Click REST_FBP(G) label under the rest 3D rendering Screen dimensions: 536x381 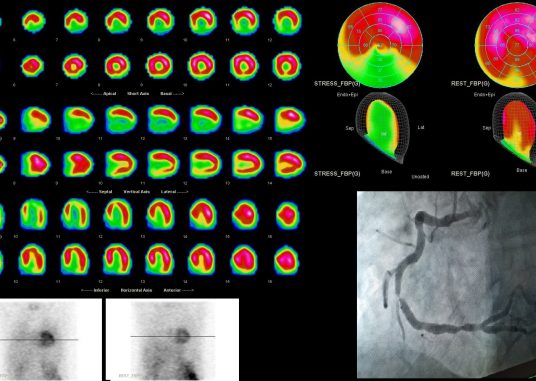(470, 174)
